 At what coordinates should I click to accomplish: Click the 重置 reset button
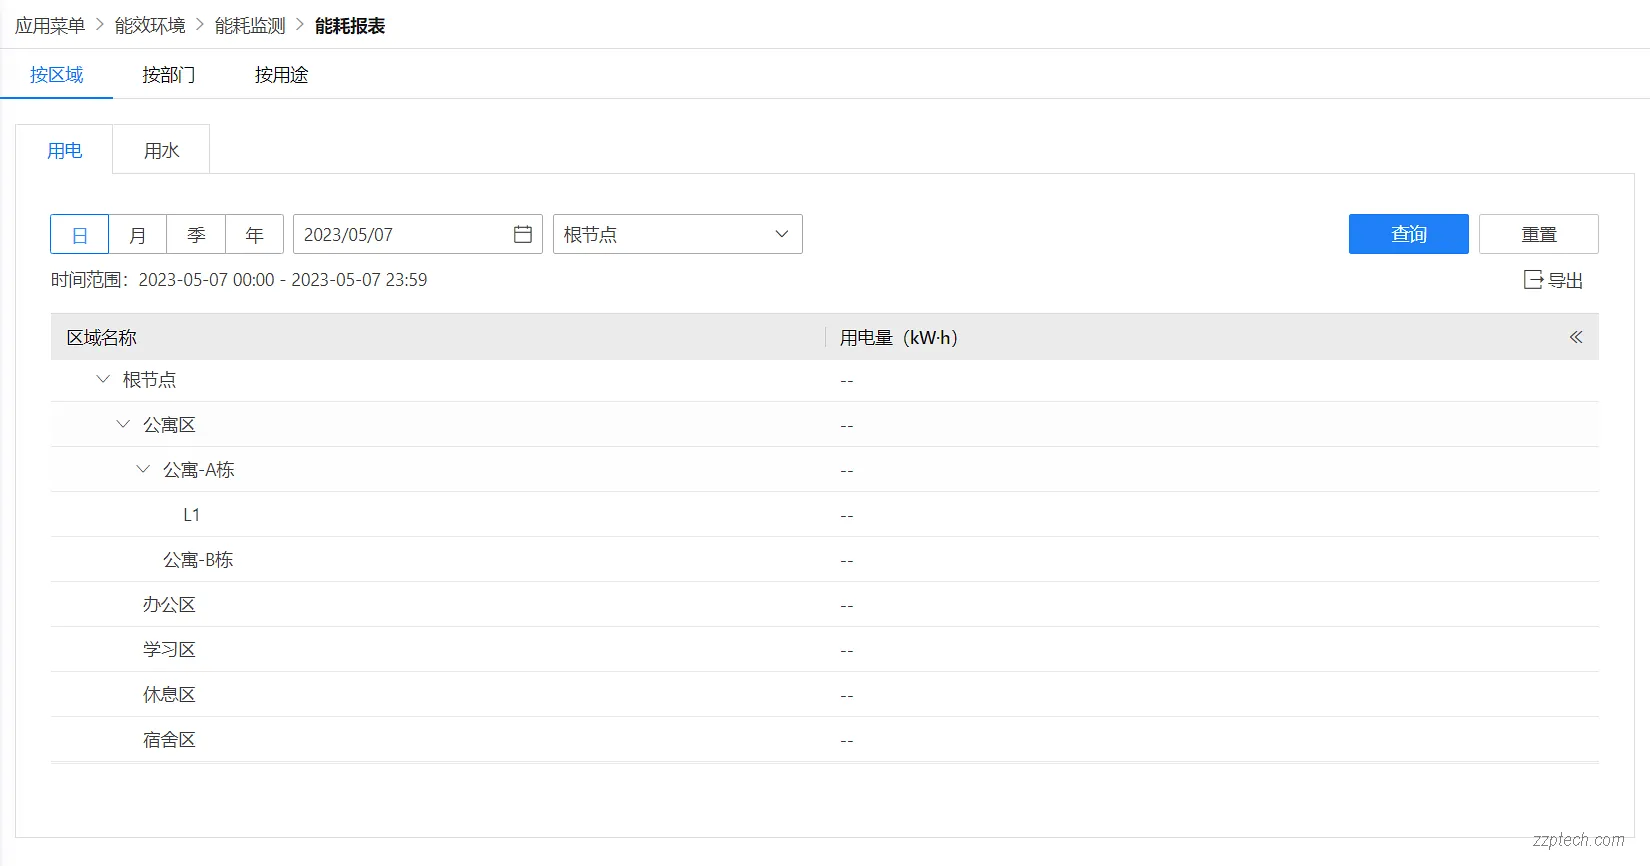(x=1538, y=234)
